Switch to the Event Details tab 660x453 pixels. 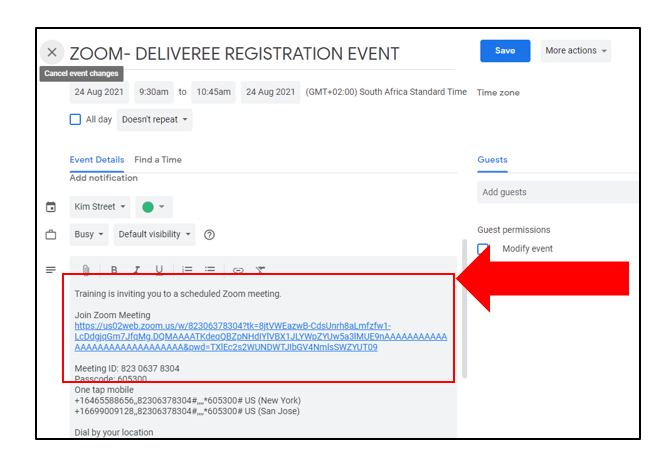coord(97,160)
